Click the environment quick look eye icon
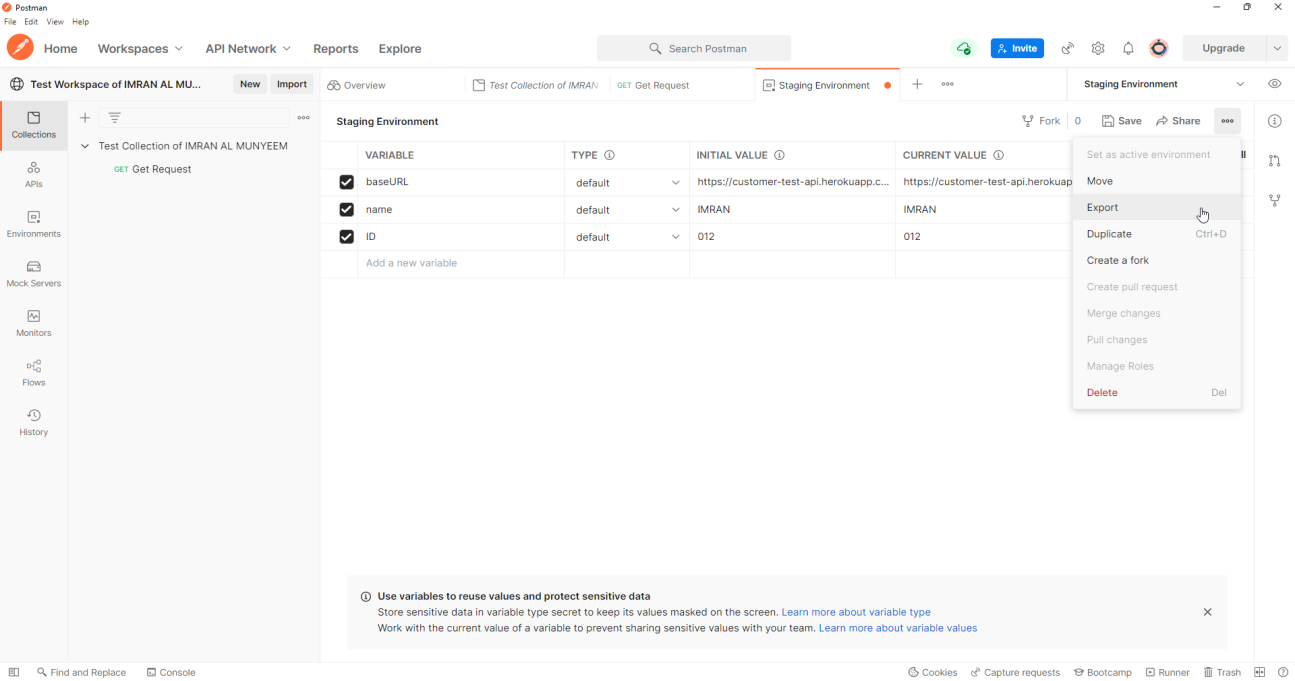This screenshot has height=681, width=1295. pyautogui.click(x=1275, y=84)
